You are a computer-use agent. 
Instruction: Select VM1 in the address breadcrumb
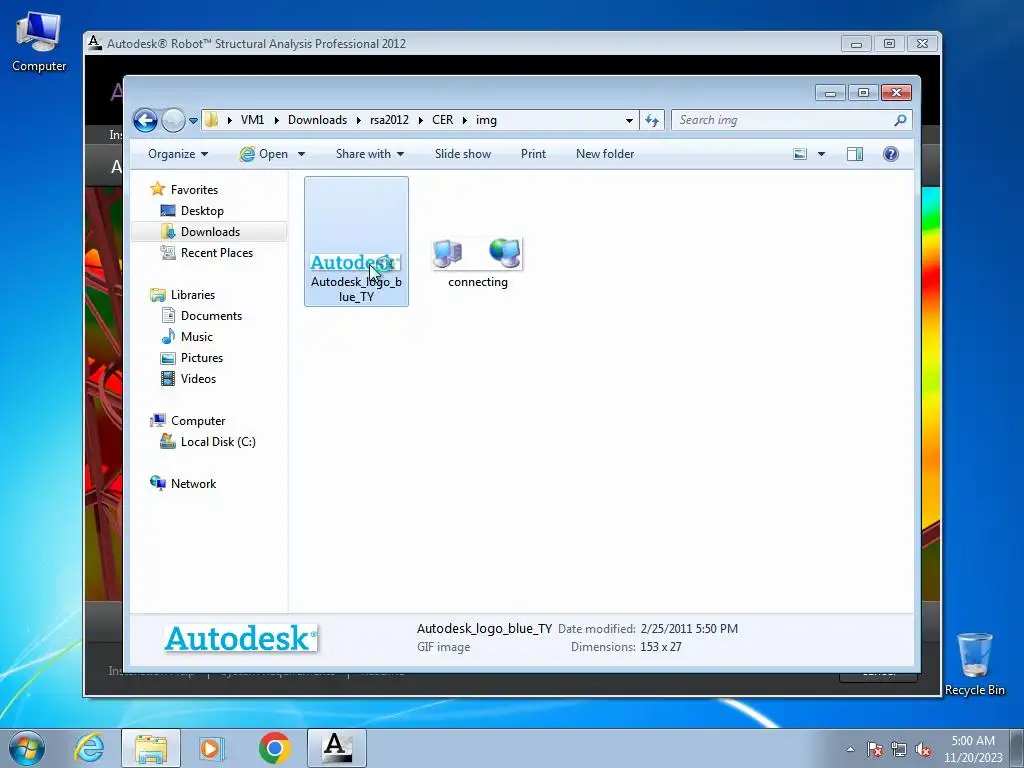pyautogui.click(x=252, y=120)
